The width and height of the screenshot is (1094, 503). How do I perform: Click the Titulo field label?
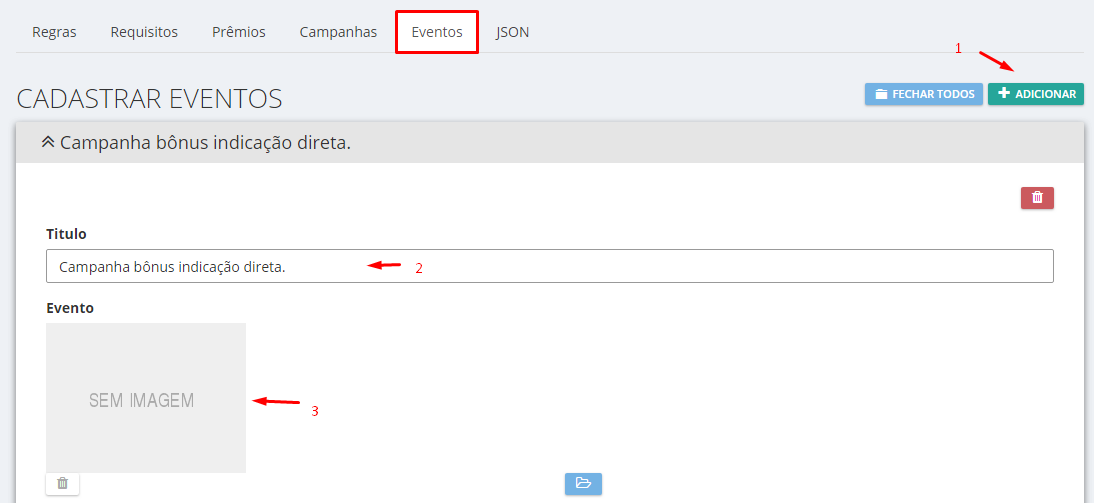pos(66,234)
